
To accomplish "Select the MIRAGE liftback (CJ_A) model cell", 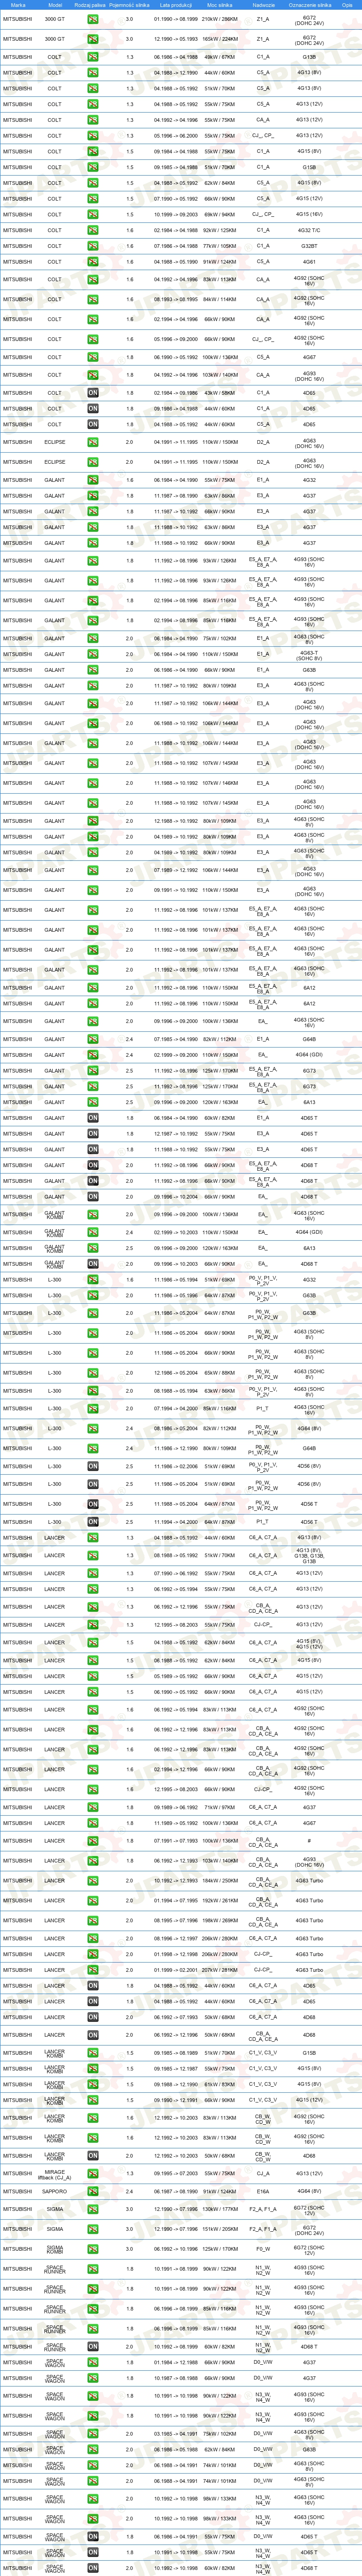I will tap(54, 2173).
